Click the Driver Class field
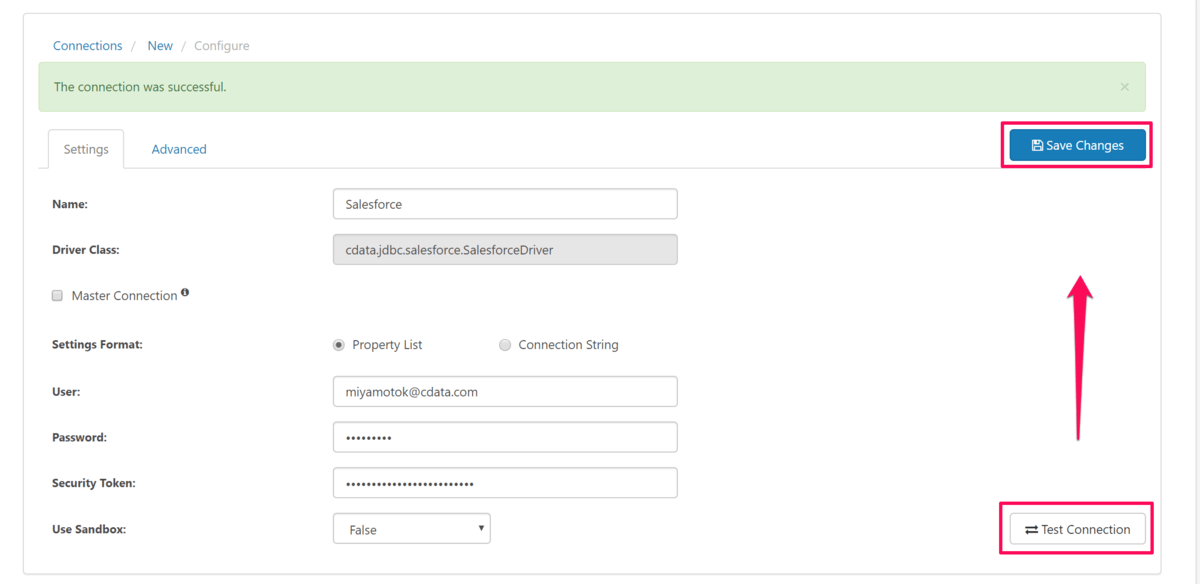1200x584 pixels. [x=505, y=250]
